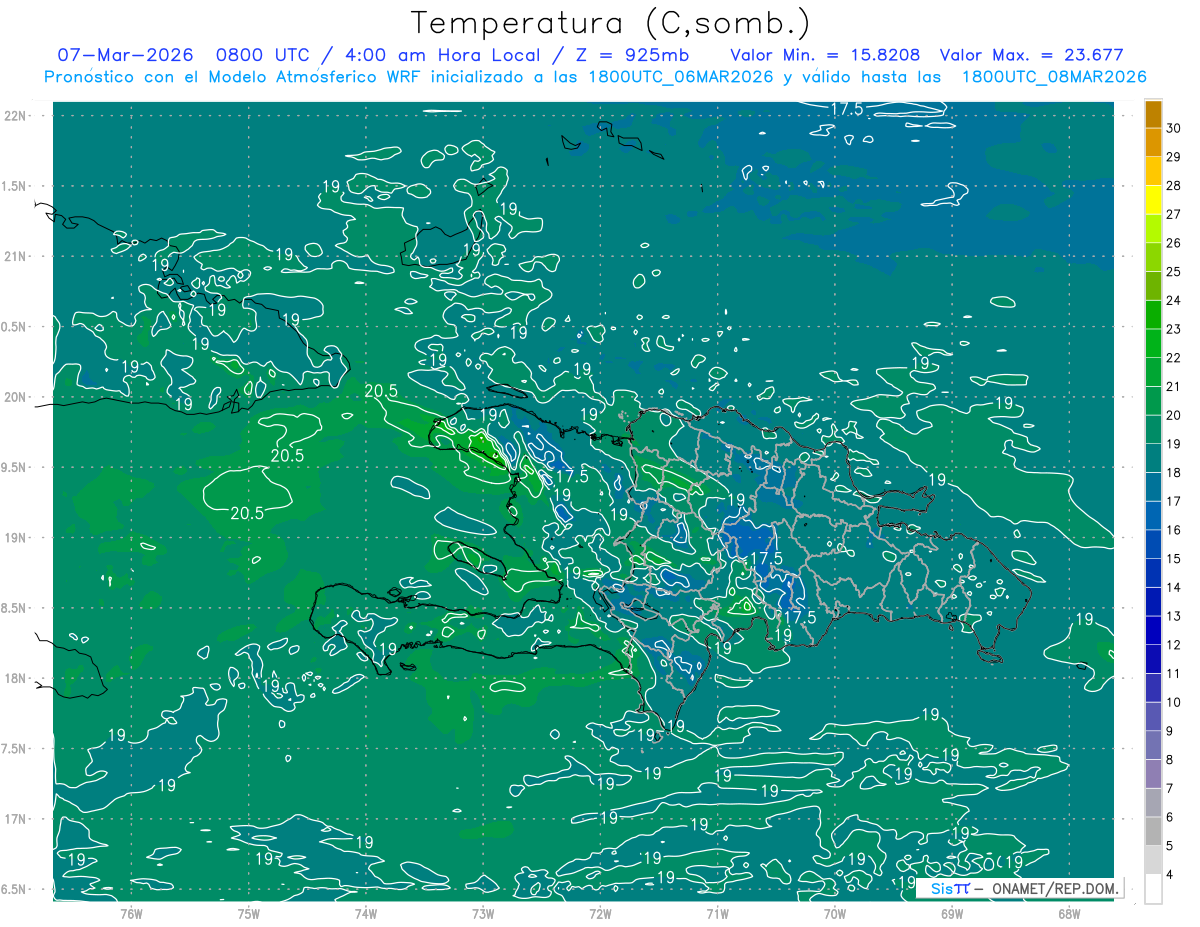The image size is (1200, 927).
Task: Click the color scale label '12'
Action: 1173,645
